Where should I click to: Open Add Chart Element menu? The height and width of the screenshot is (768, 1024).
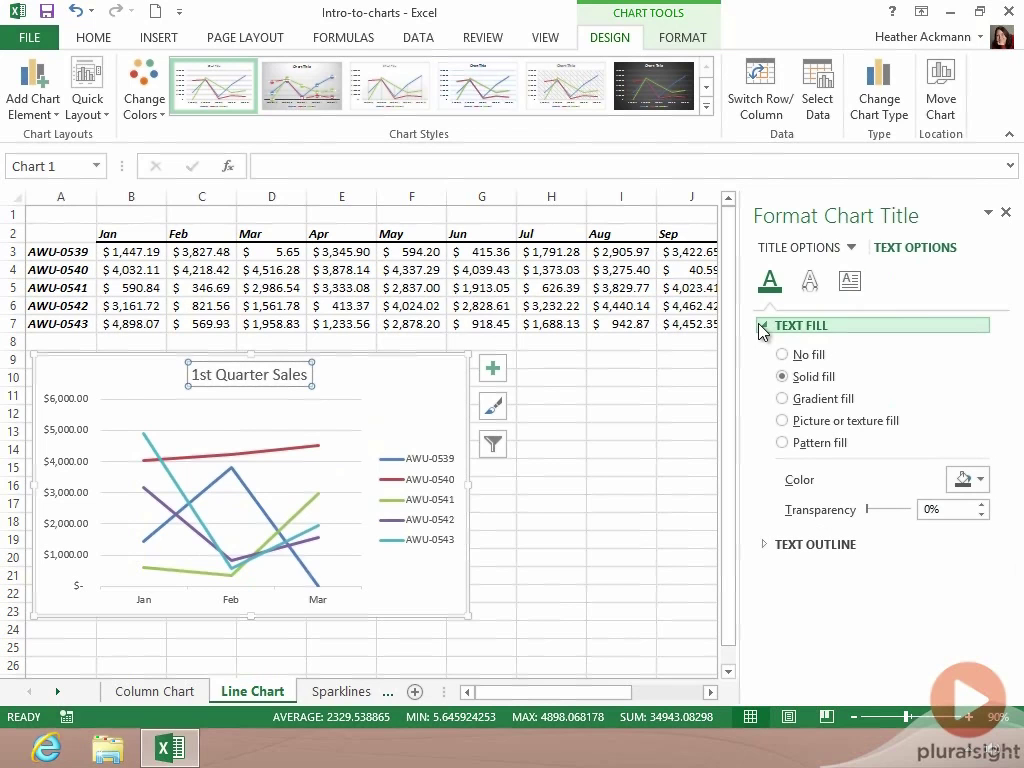[33, 90]
